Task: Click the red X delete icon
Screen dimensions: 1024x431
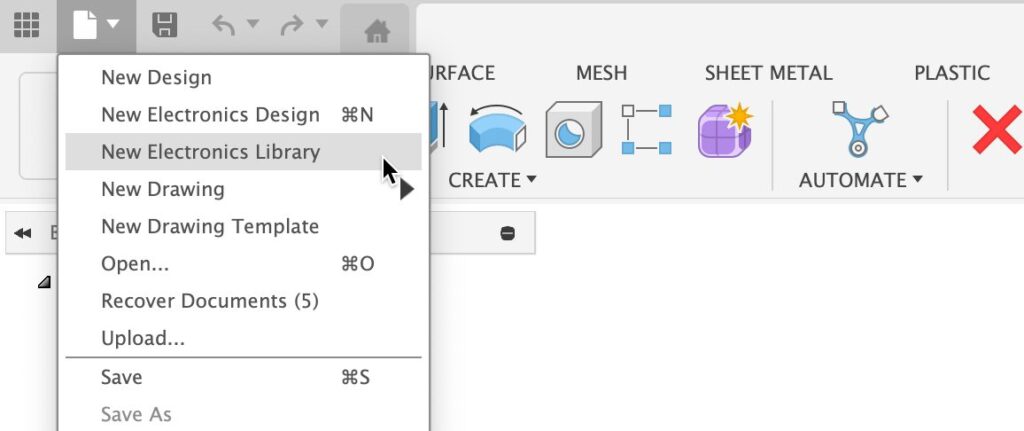Action: click(x=997, y=130)
